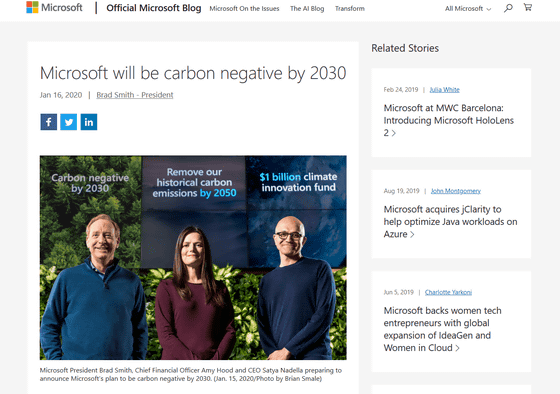This screenshot has width=560, height=394.
Task: Click the Aug 19, 2019 date
Action: tap(401, 191)
